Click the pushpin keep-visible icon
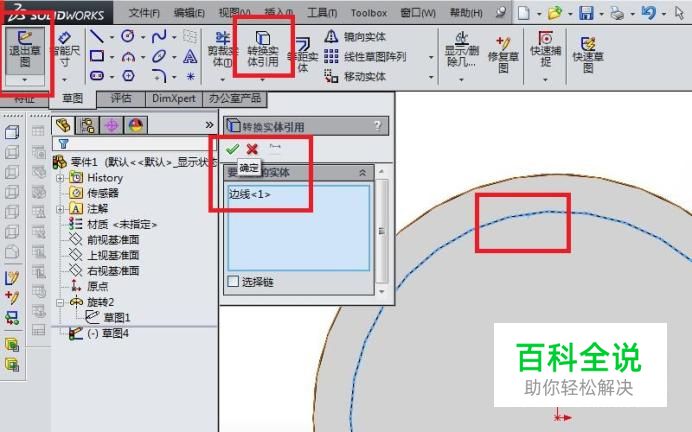The image size is (692, 432). click(x=275, y=147)
